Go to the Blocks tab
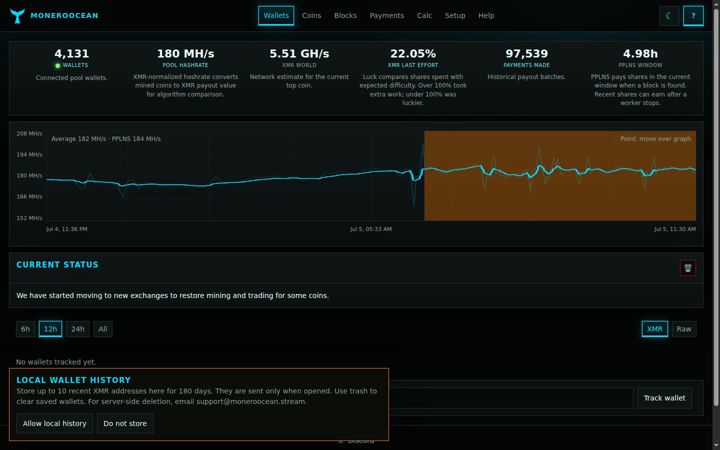This screenshot has width=720, height=450. point(345,16)
